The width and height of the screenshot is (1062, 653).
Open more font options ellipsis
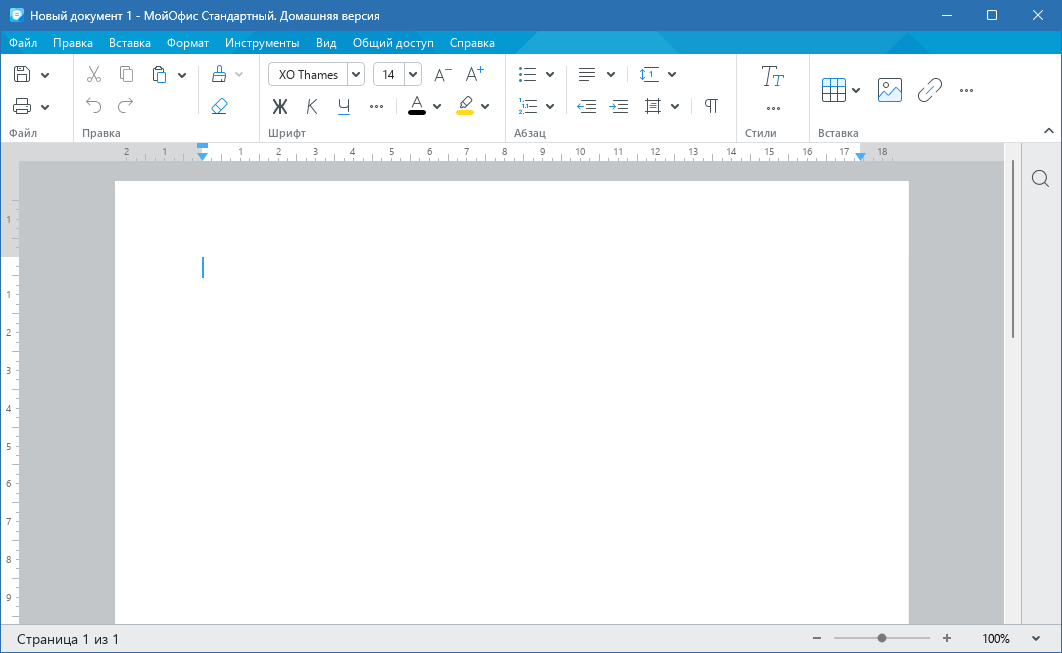click(x=377, y=106)
